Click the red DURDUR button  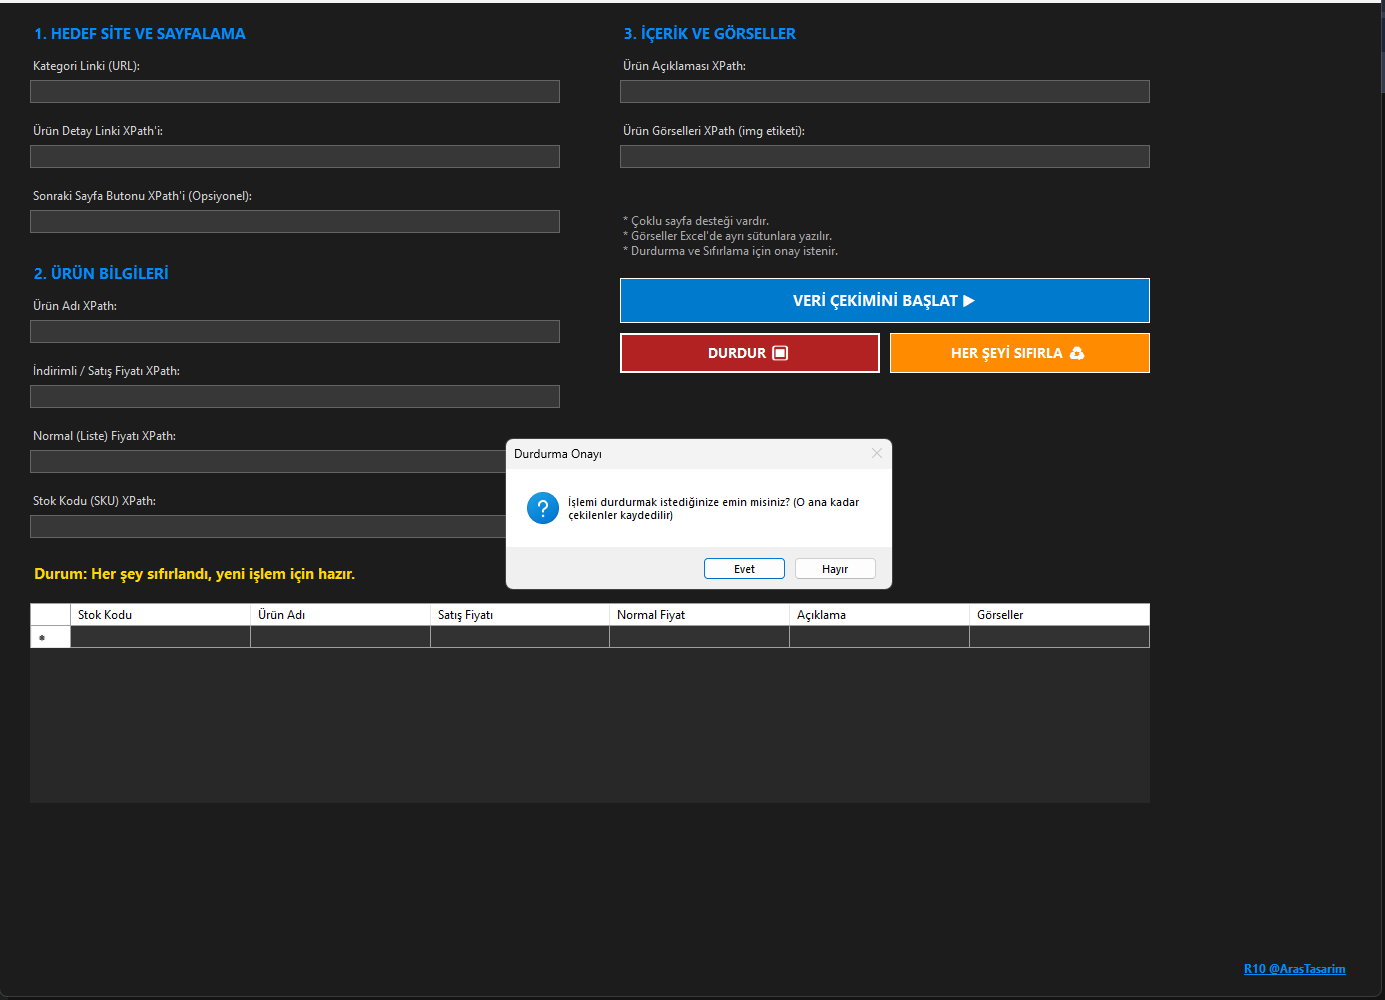tap(750, 353)
